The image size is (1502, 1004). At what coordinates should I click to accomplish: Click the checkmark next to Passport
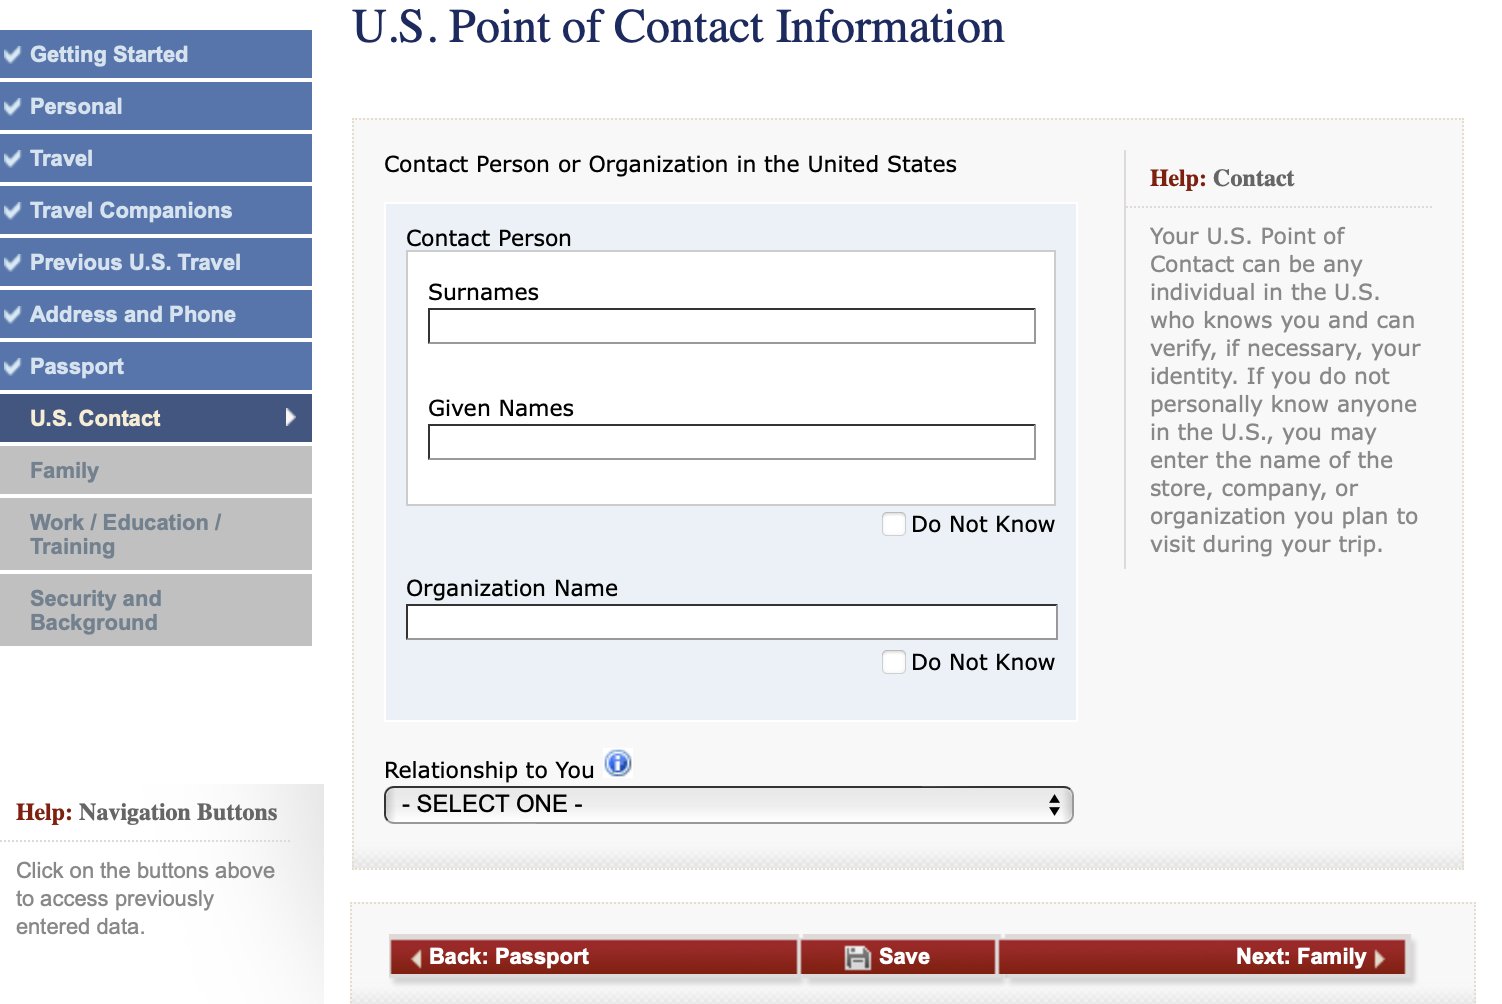pos(12,366)
